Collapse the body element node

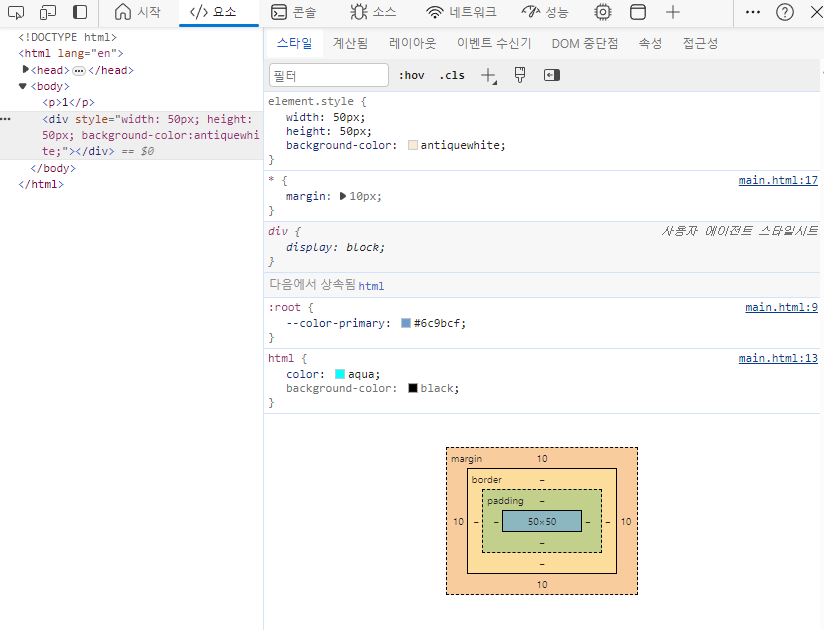click(23, 86)
